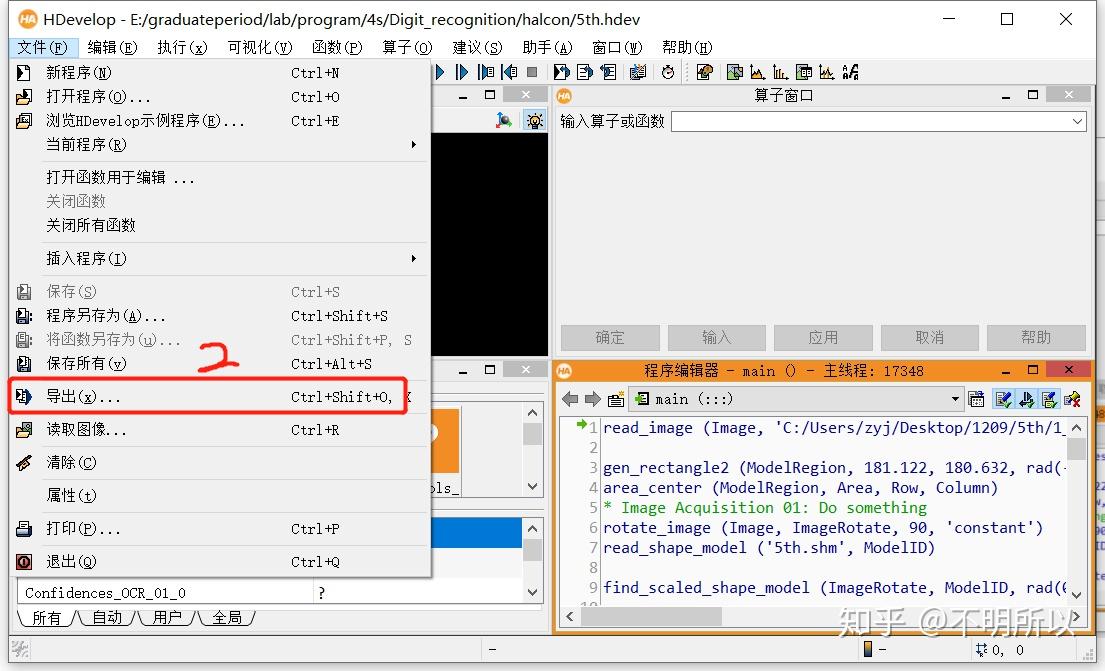Screen dimensions: 1105x671
Task: Open the Zoom window image icon
Action: pos(734,72)
